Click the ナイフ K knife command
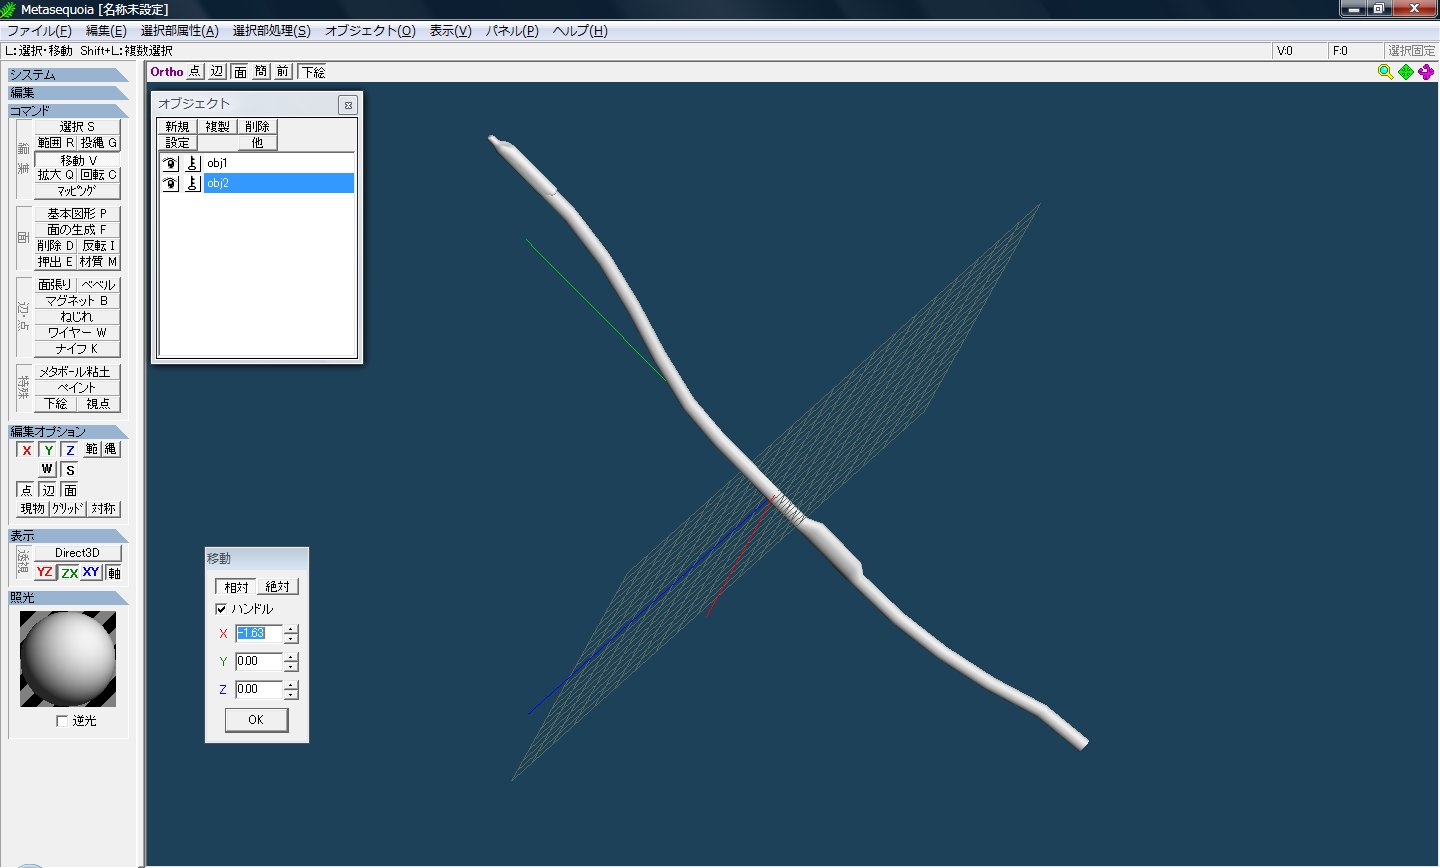The height and width of the screenshot is (868, 1440). (x=77, y=349)
